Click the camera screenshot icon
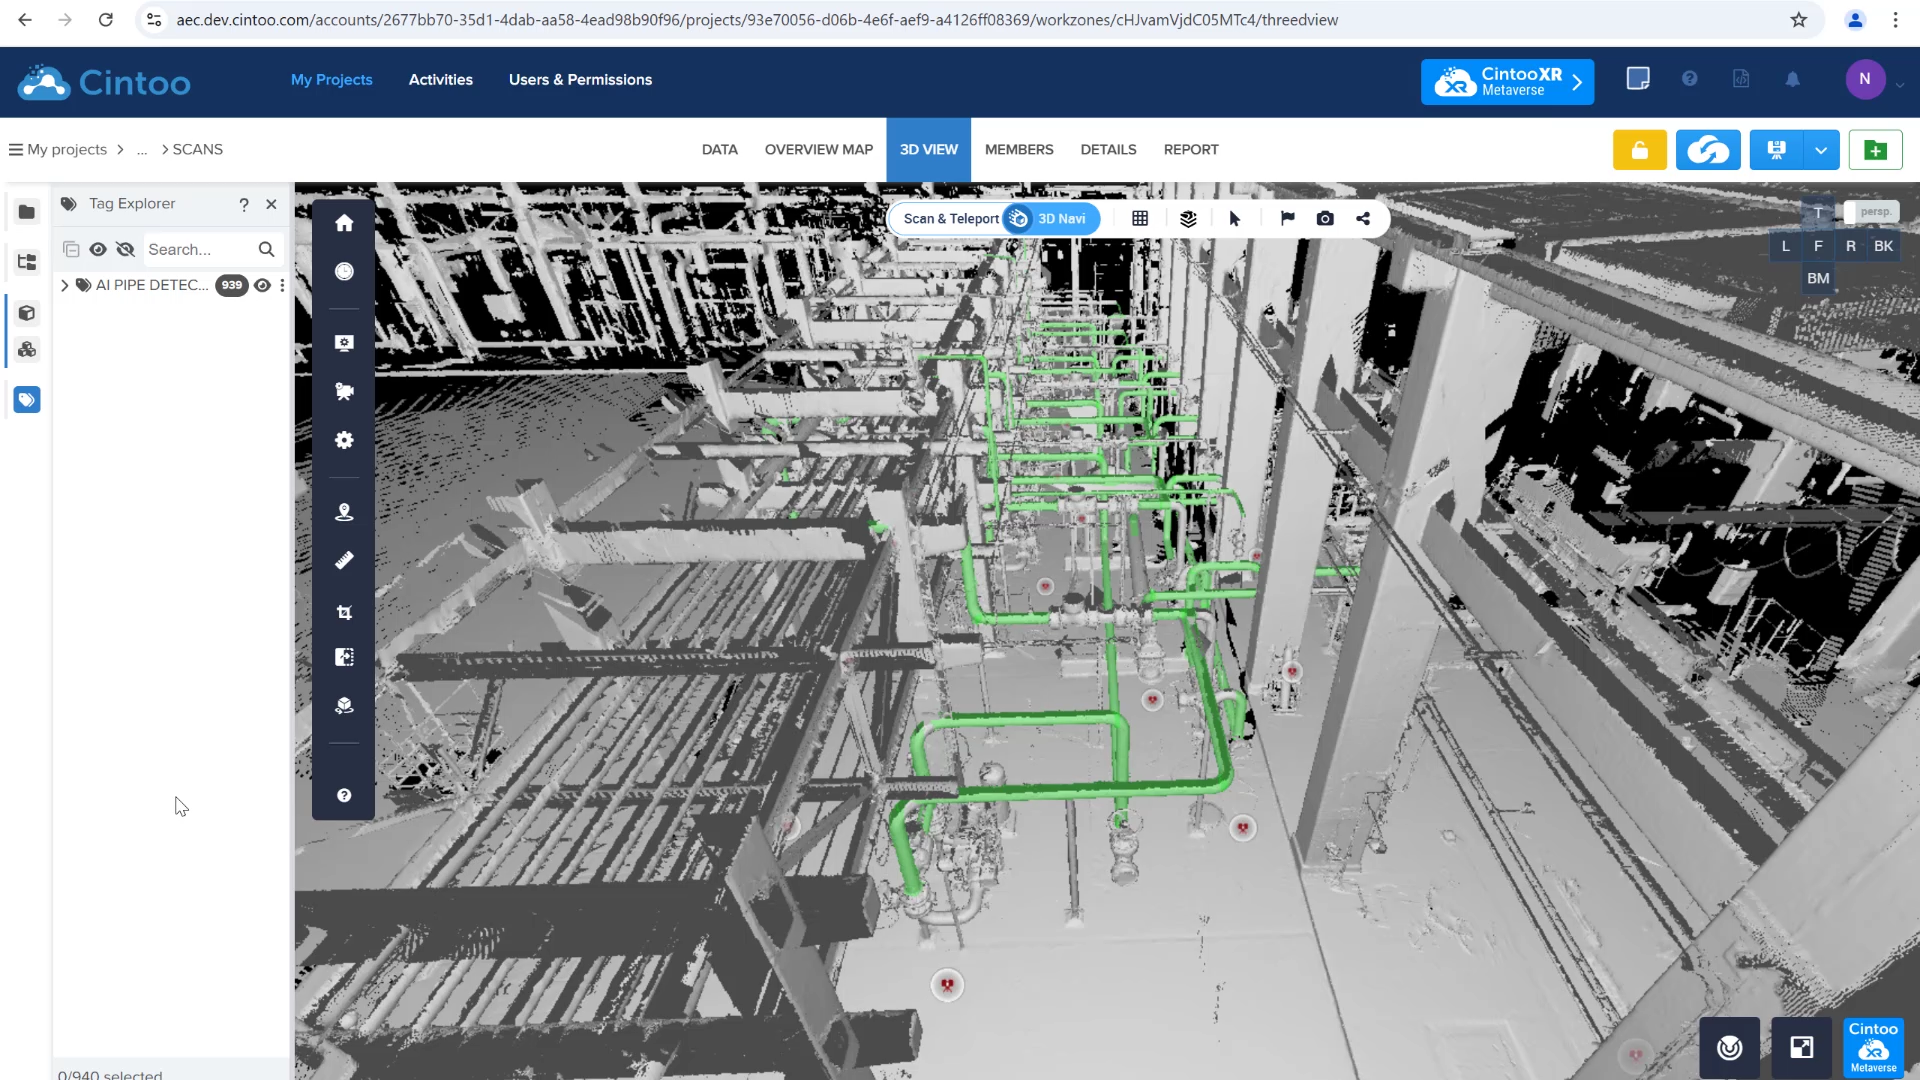Viewport: 1920px width, 1080px height. click(1325, 219)
